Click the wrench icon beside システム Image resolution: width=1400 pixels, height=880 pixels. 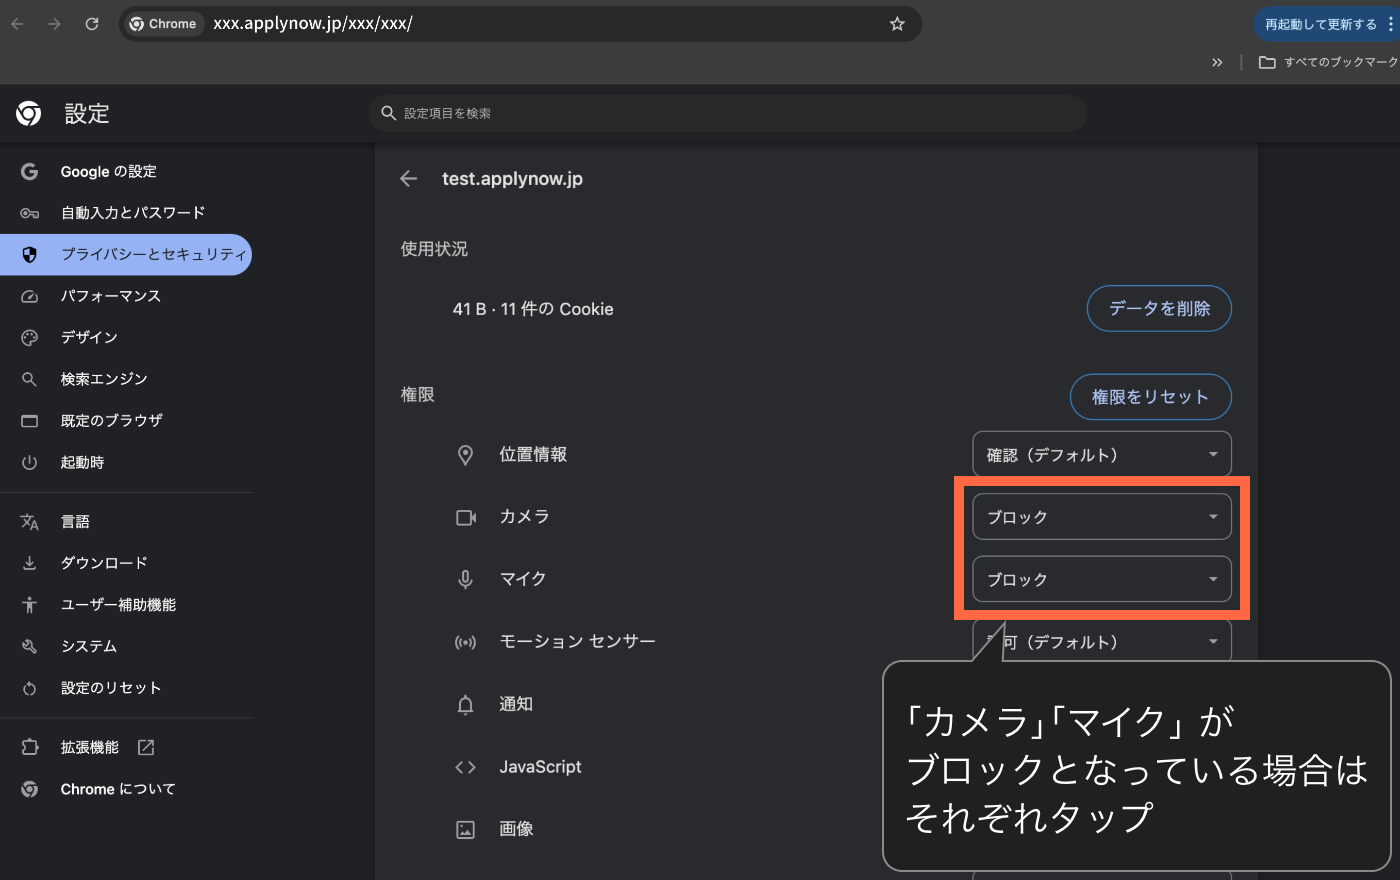[x=29, y=647]
